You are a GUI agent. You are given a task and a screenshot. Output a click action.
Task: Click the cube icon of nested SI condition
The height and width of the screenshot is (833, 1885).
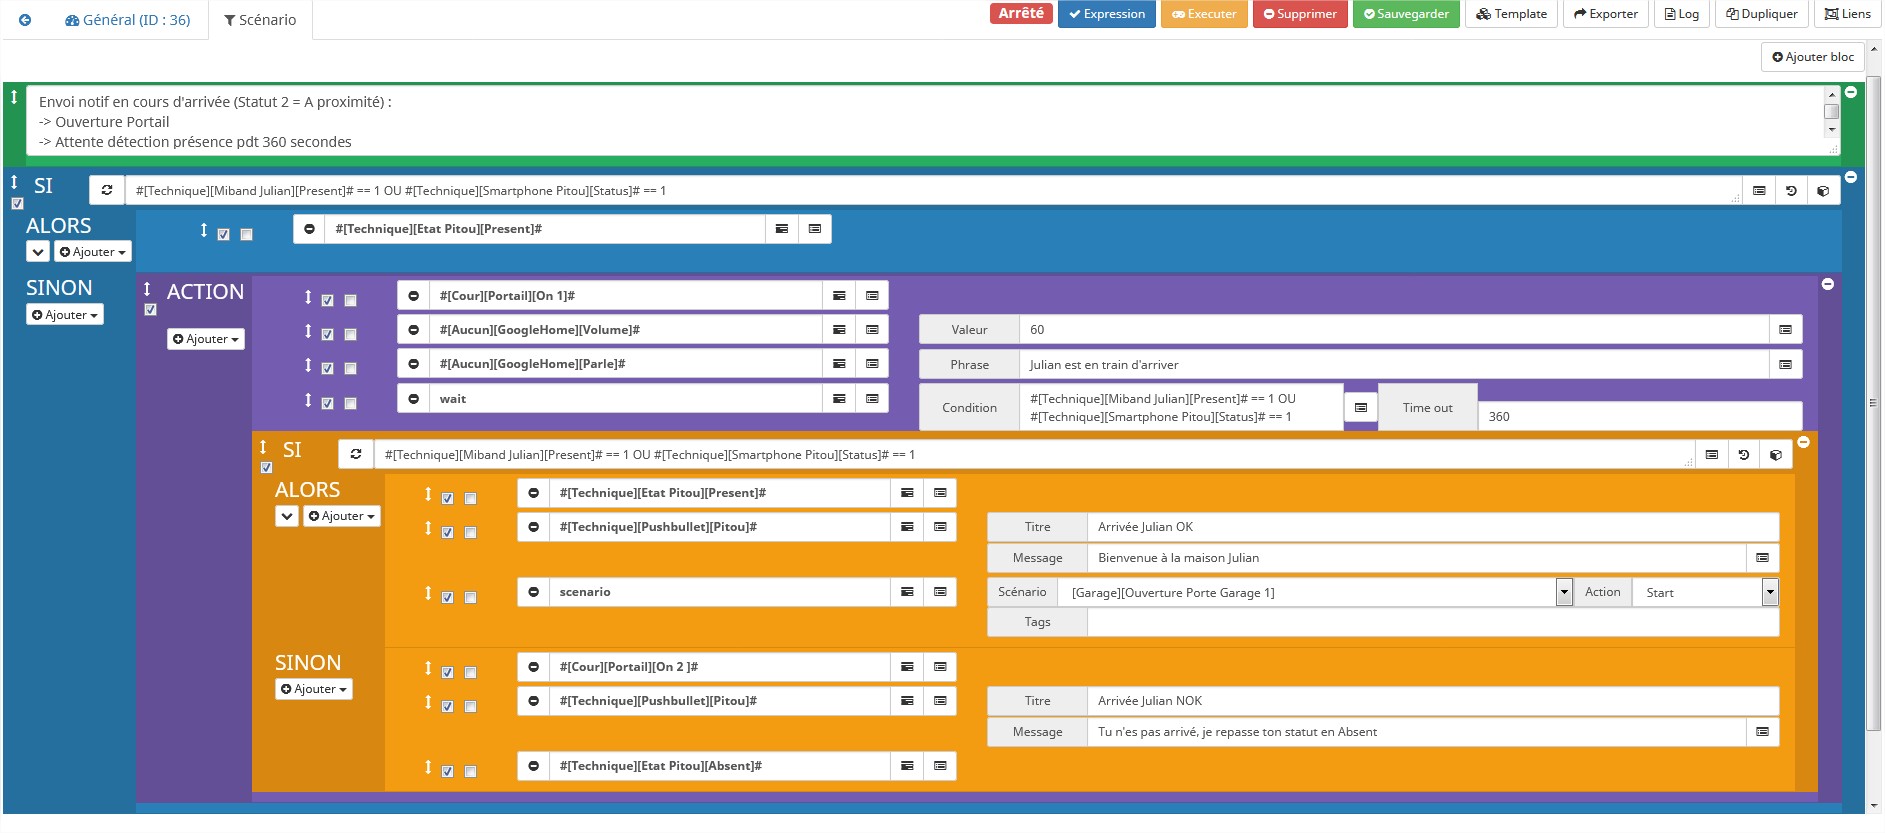1775,455
